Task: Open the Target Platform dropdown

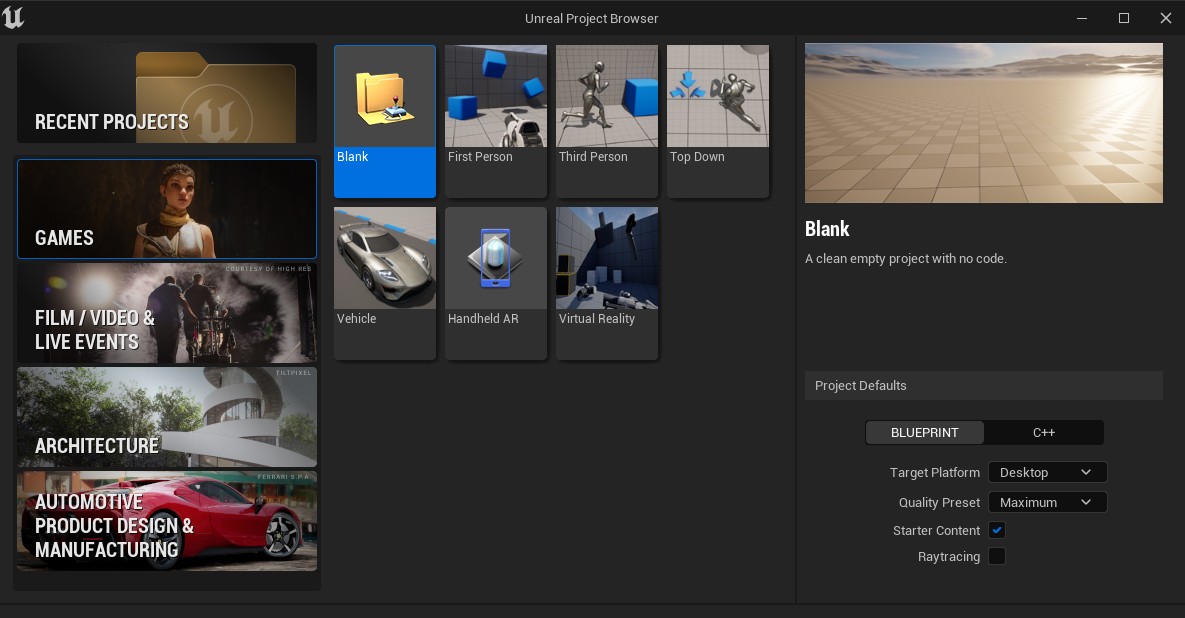Action: pyautogui.click(x=1047, y=472)
